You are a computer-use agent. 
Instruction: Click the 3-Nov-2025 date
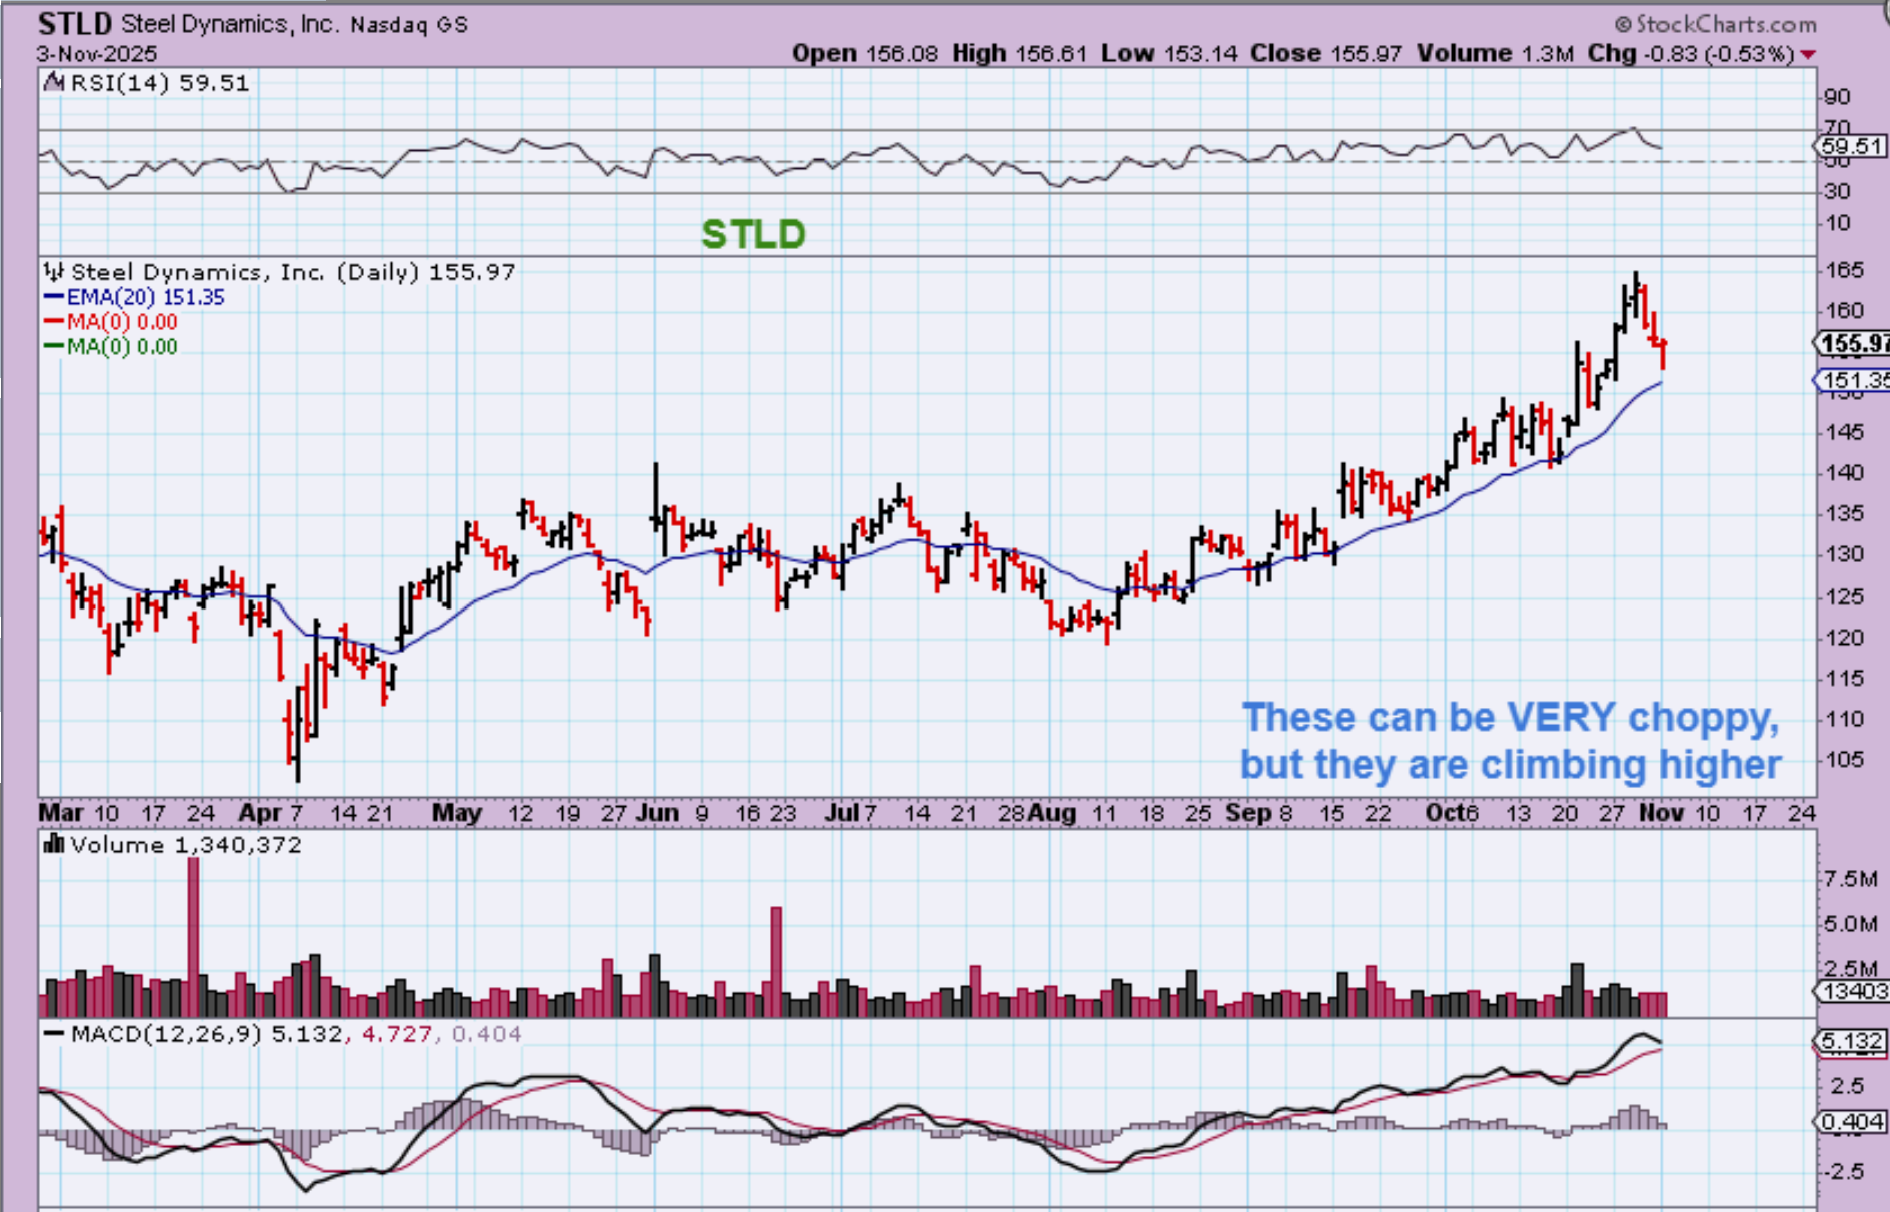pyautogui.click(x=97, y=54)
